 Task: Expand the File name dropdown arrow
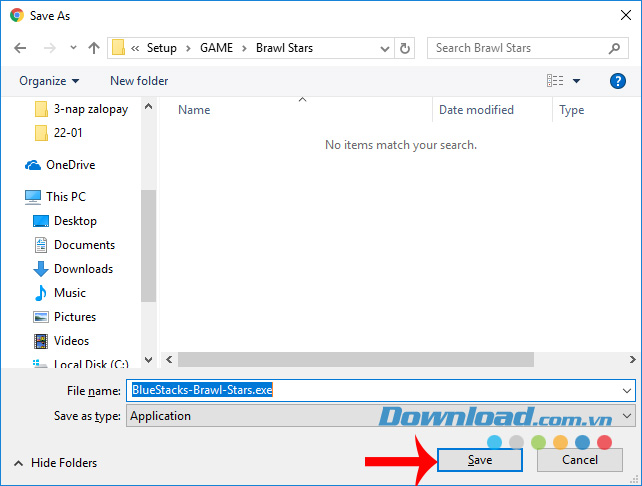pyautogui.click(x=627, y=391)
